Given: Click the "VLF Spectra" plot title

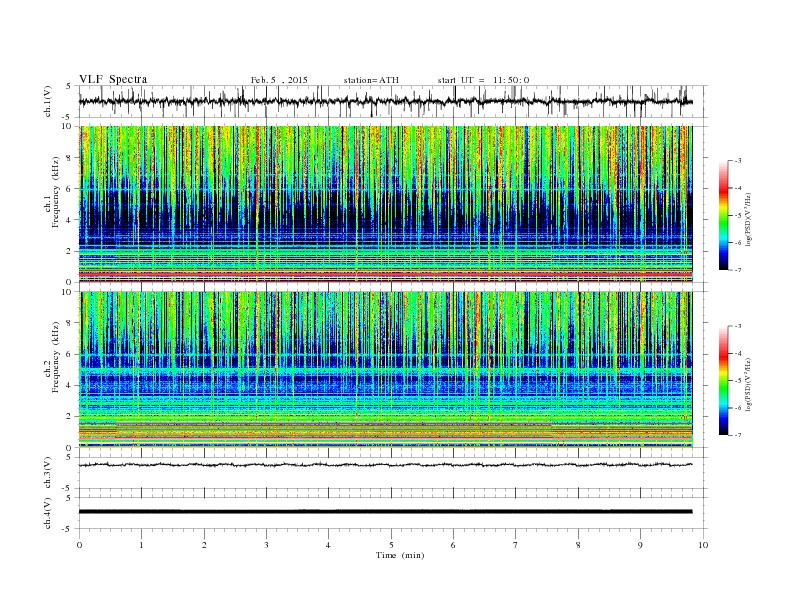Looking at the screenshot, I should pos(113,79).
